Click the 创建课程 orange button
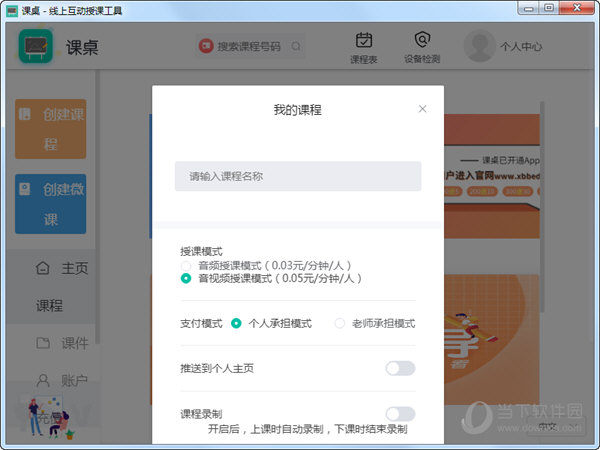600x450 pixels. (50, 129)
